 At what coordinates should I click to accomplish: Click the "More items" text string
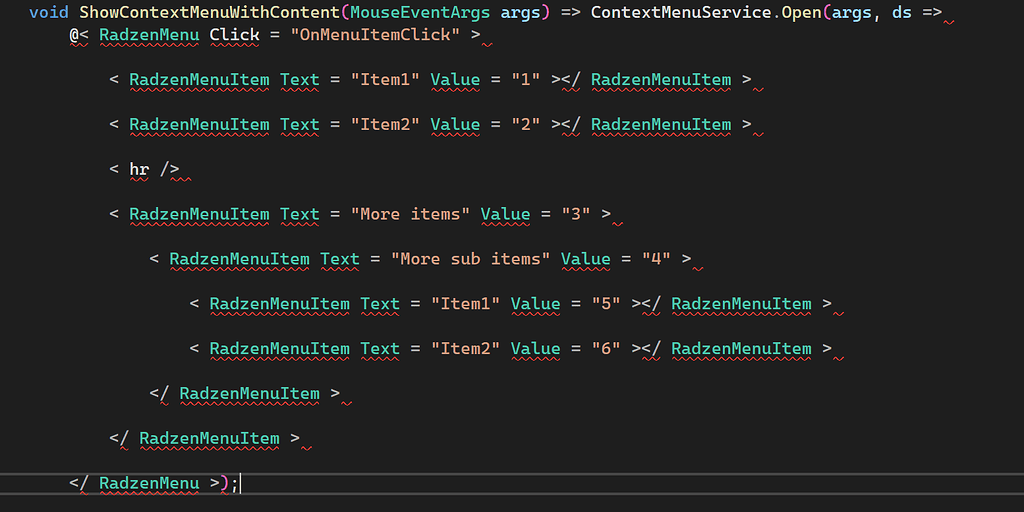[x=410, y=214]
